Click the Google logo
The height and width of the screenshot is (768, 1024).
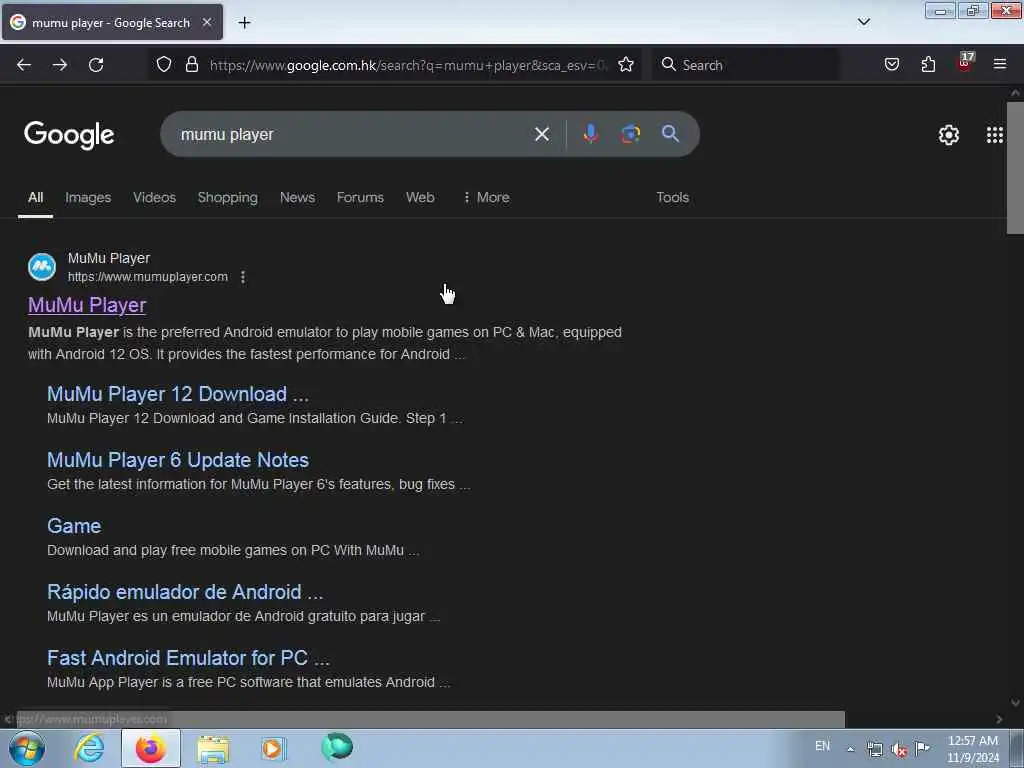pos(69,135)
